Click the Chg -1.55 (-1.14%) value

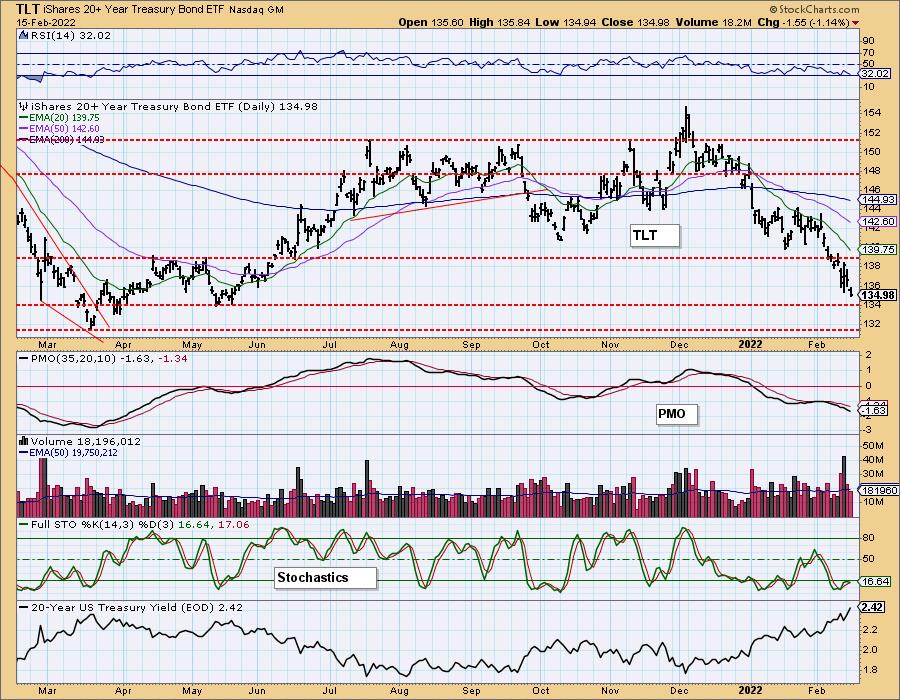pyautogui.click(x=804, y=22)
